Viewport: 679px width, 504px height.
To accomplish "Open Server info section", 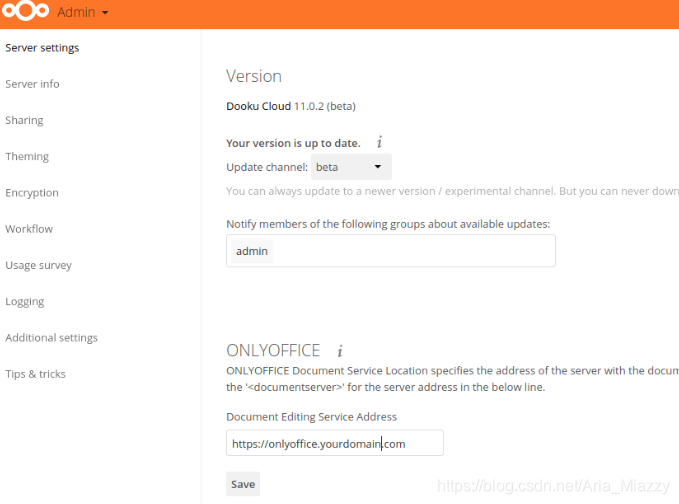I will 32,84.
